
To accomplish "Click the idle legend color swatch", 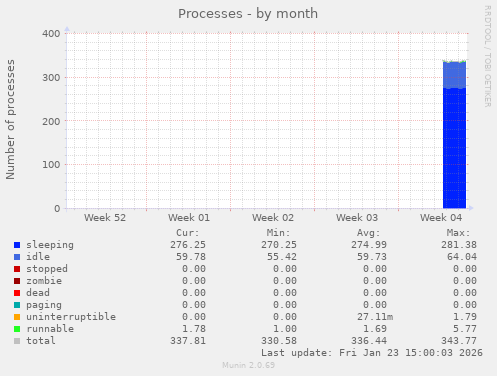I will pos(17,257).
